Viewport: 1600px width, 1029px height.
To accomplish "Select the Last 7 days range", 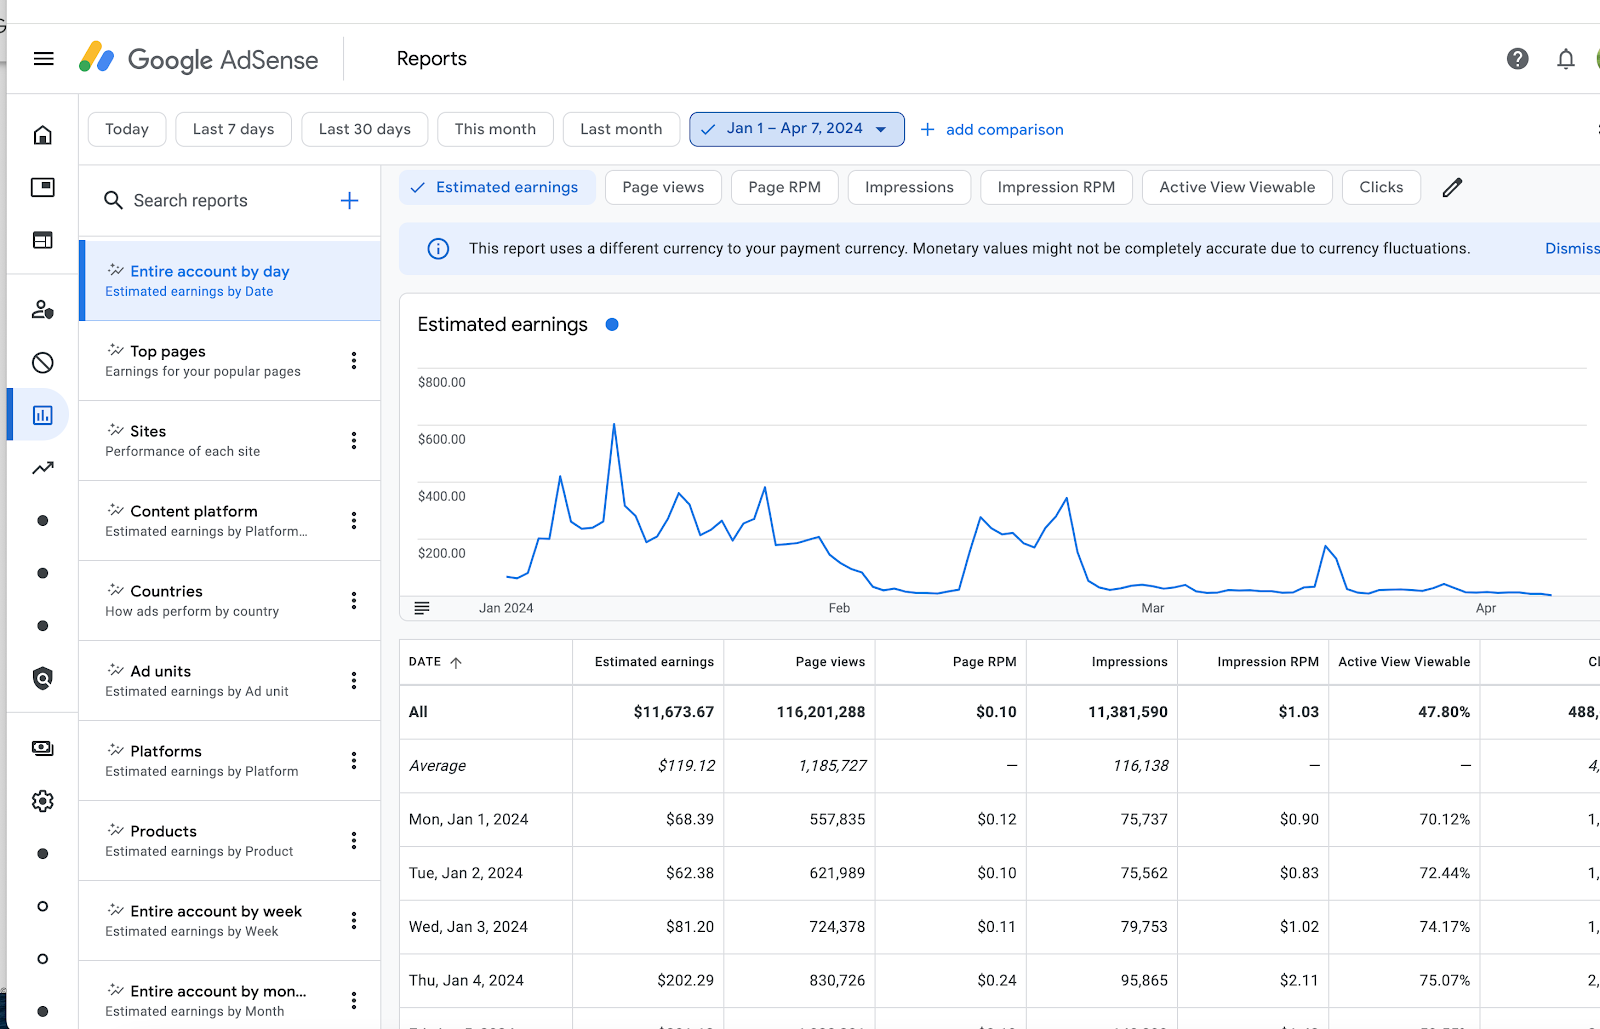I will click(x=233, y=129).
